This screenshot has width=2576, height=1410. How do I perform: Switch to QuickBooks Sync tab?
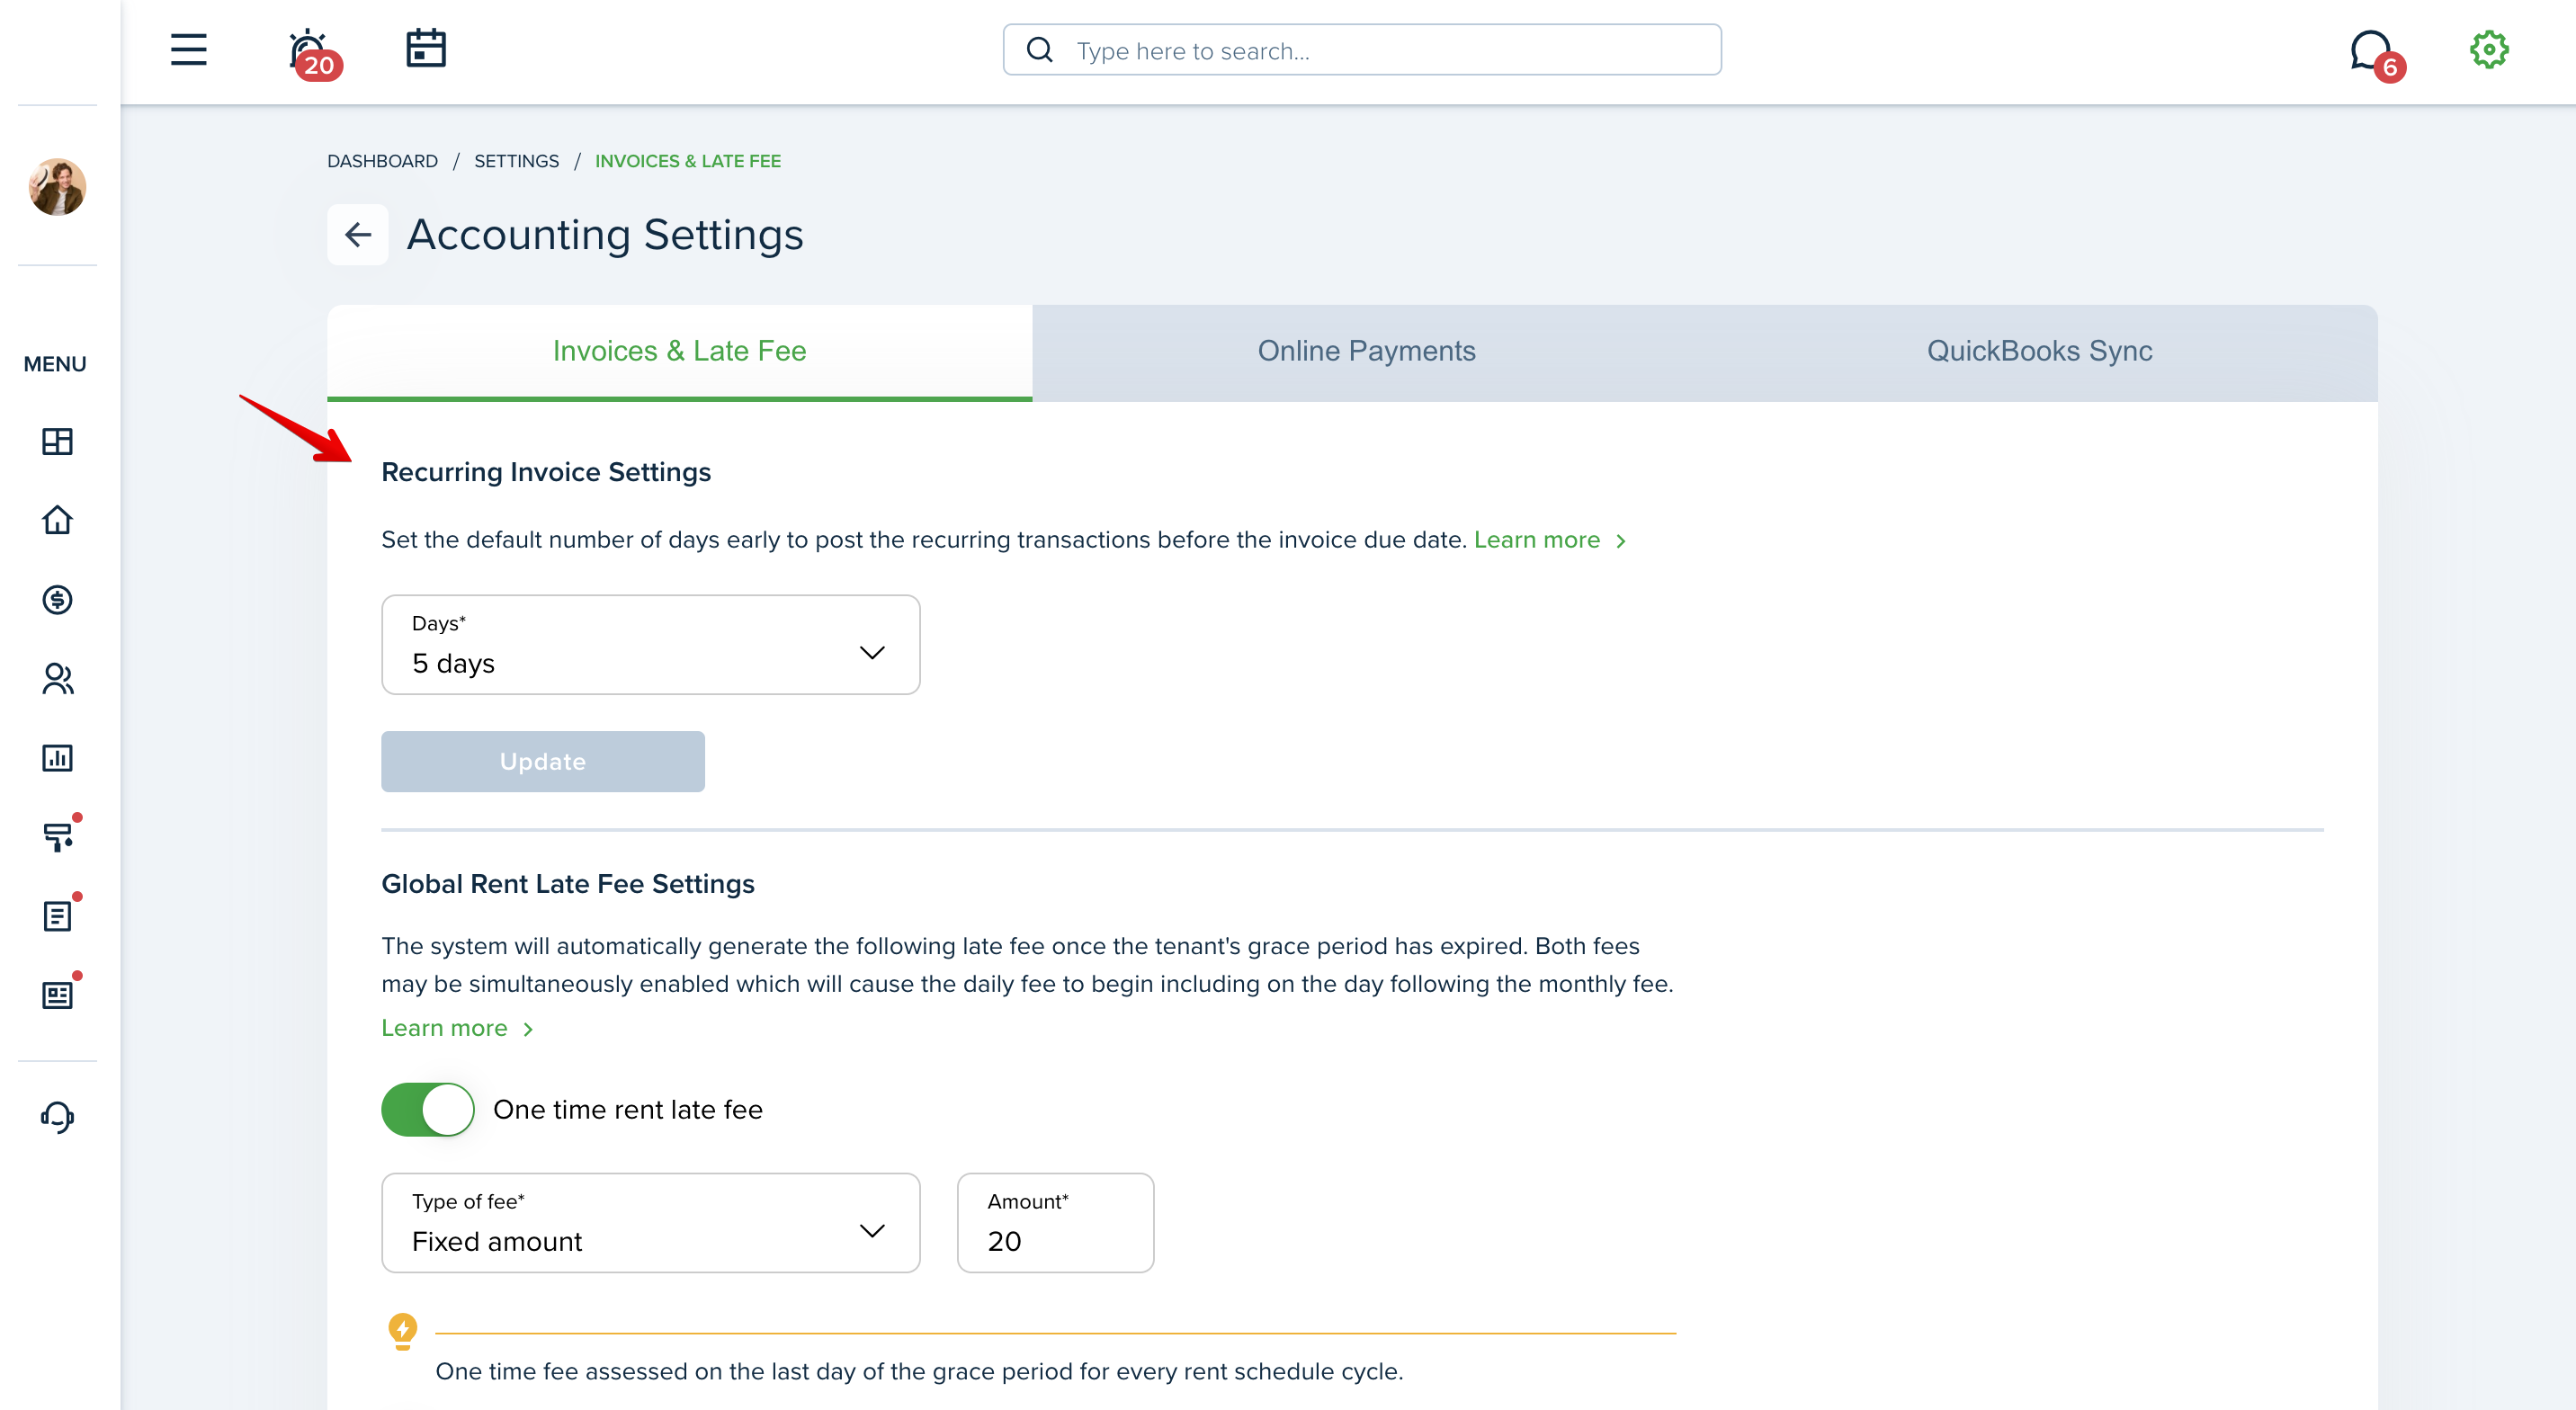point(2040,352)
